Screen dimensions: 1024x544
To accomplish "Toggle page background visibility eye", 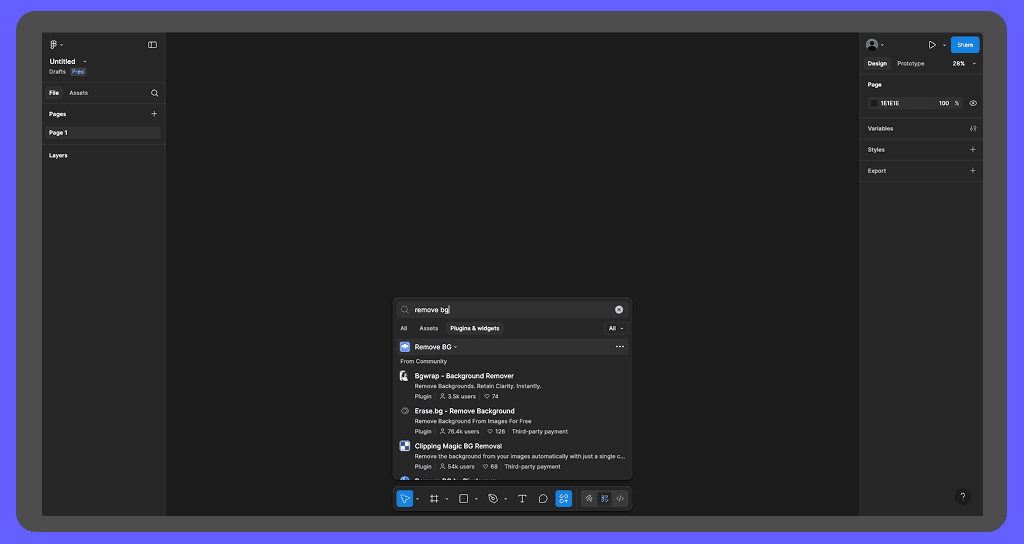I will [973, 103].
